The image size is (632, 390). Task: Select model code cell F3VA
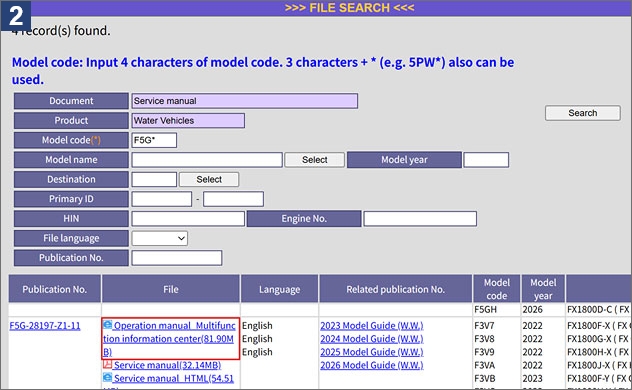(484, 365)
